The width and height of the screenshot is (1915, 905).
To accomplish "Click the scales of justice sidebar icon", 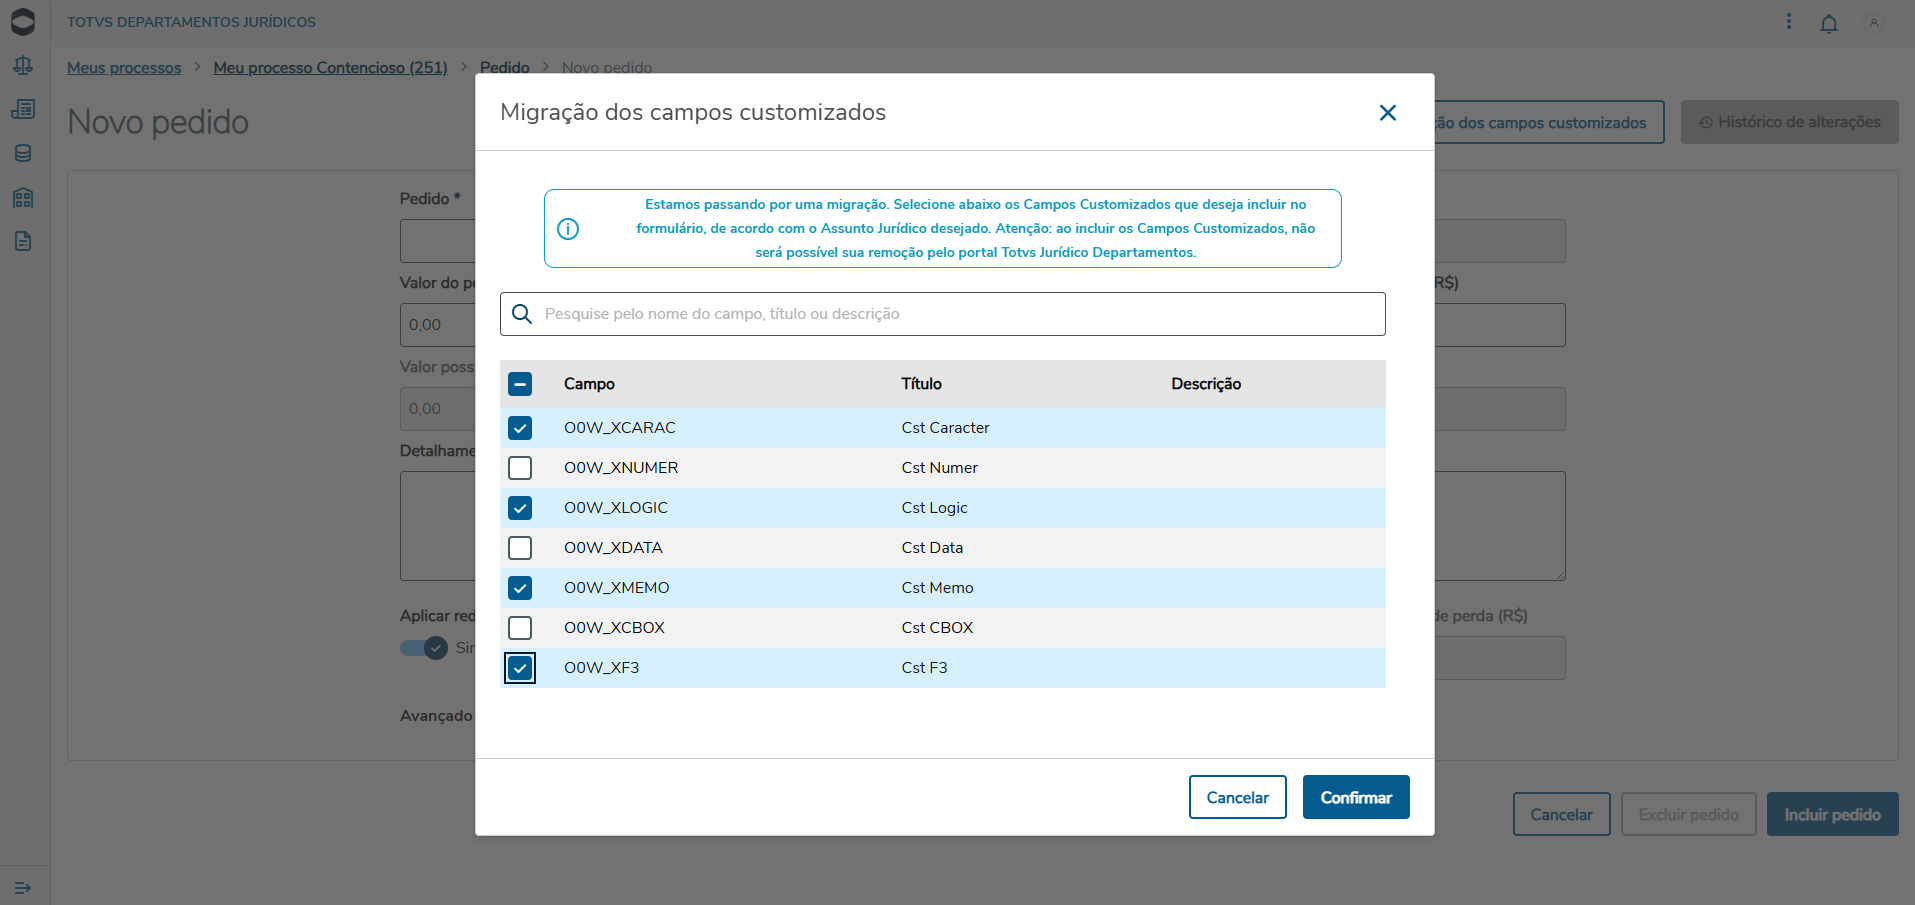I will pyautogui.click(x=23, y=66).
